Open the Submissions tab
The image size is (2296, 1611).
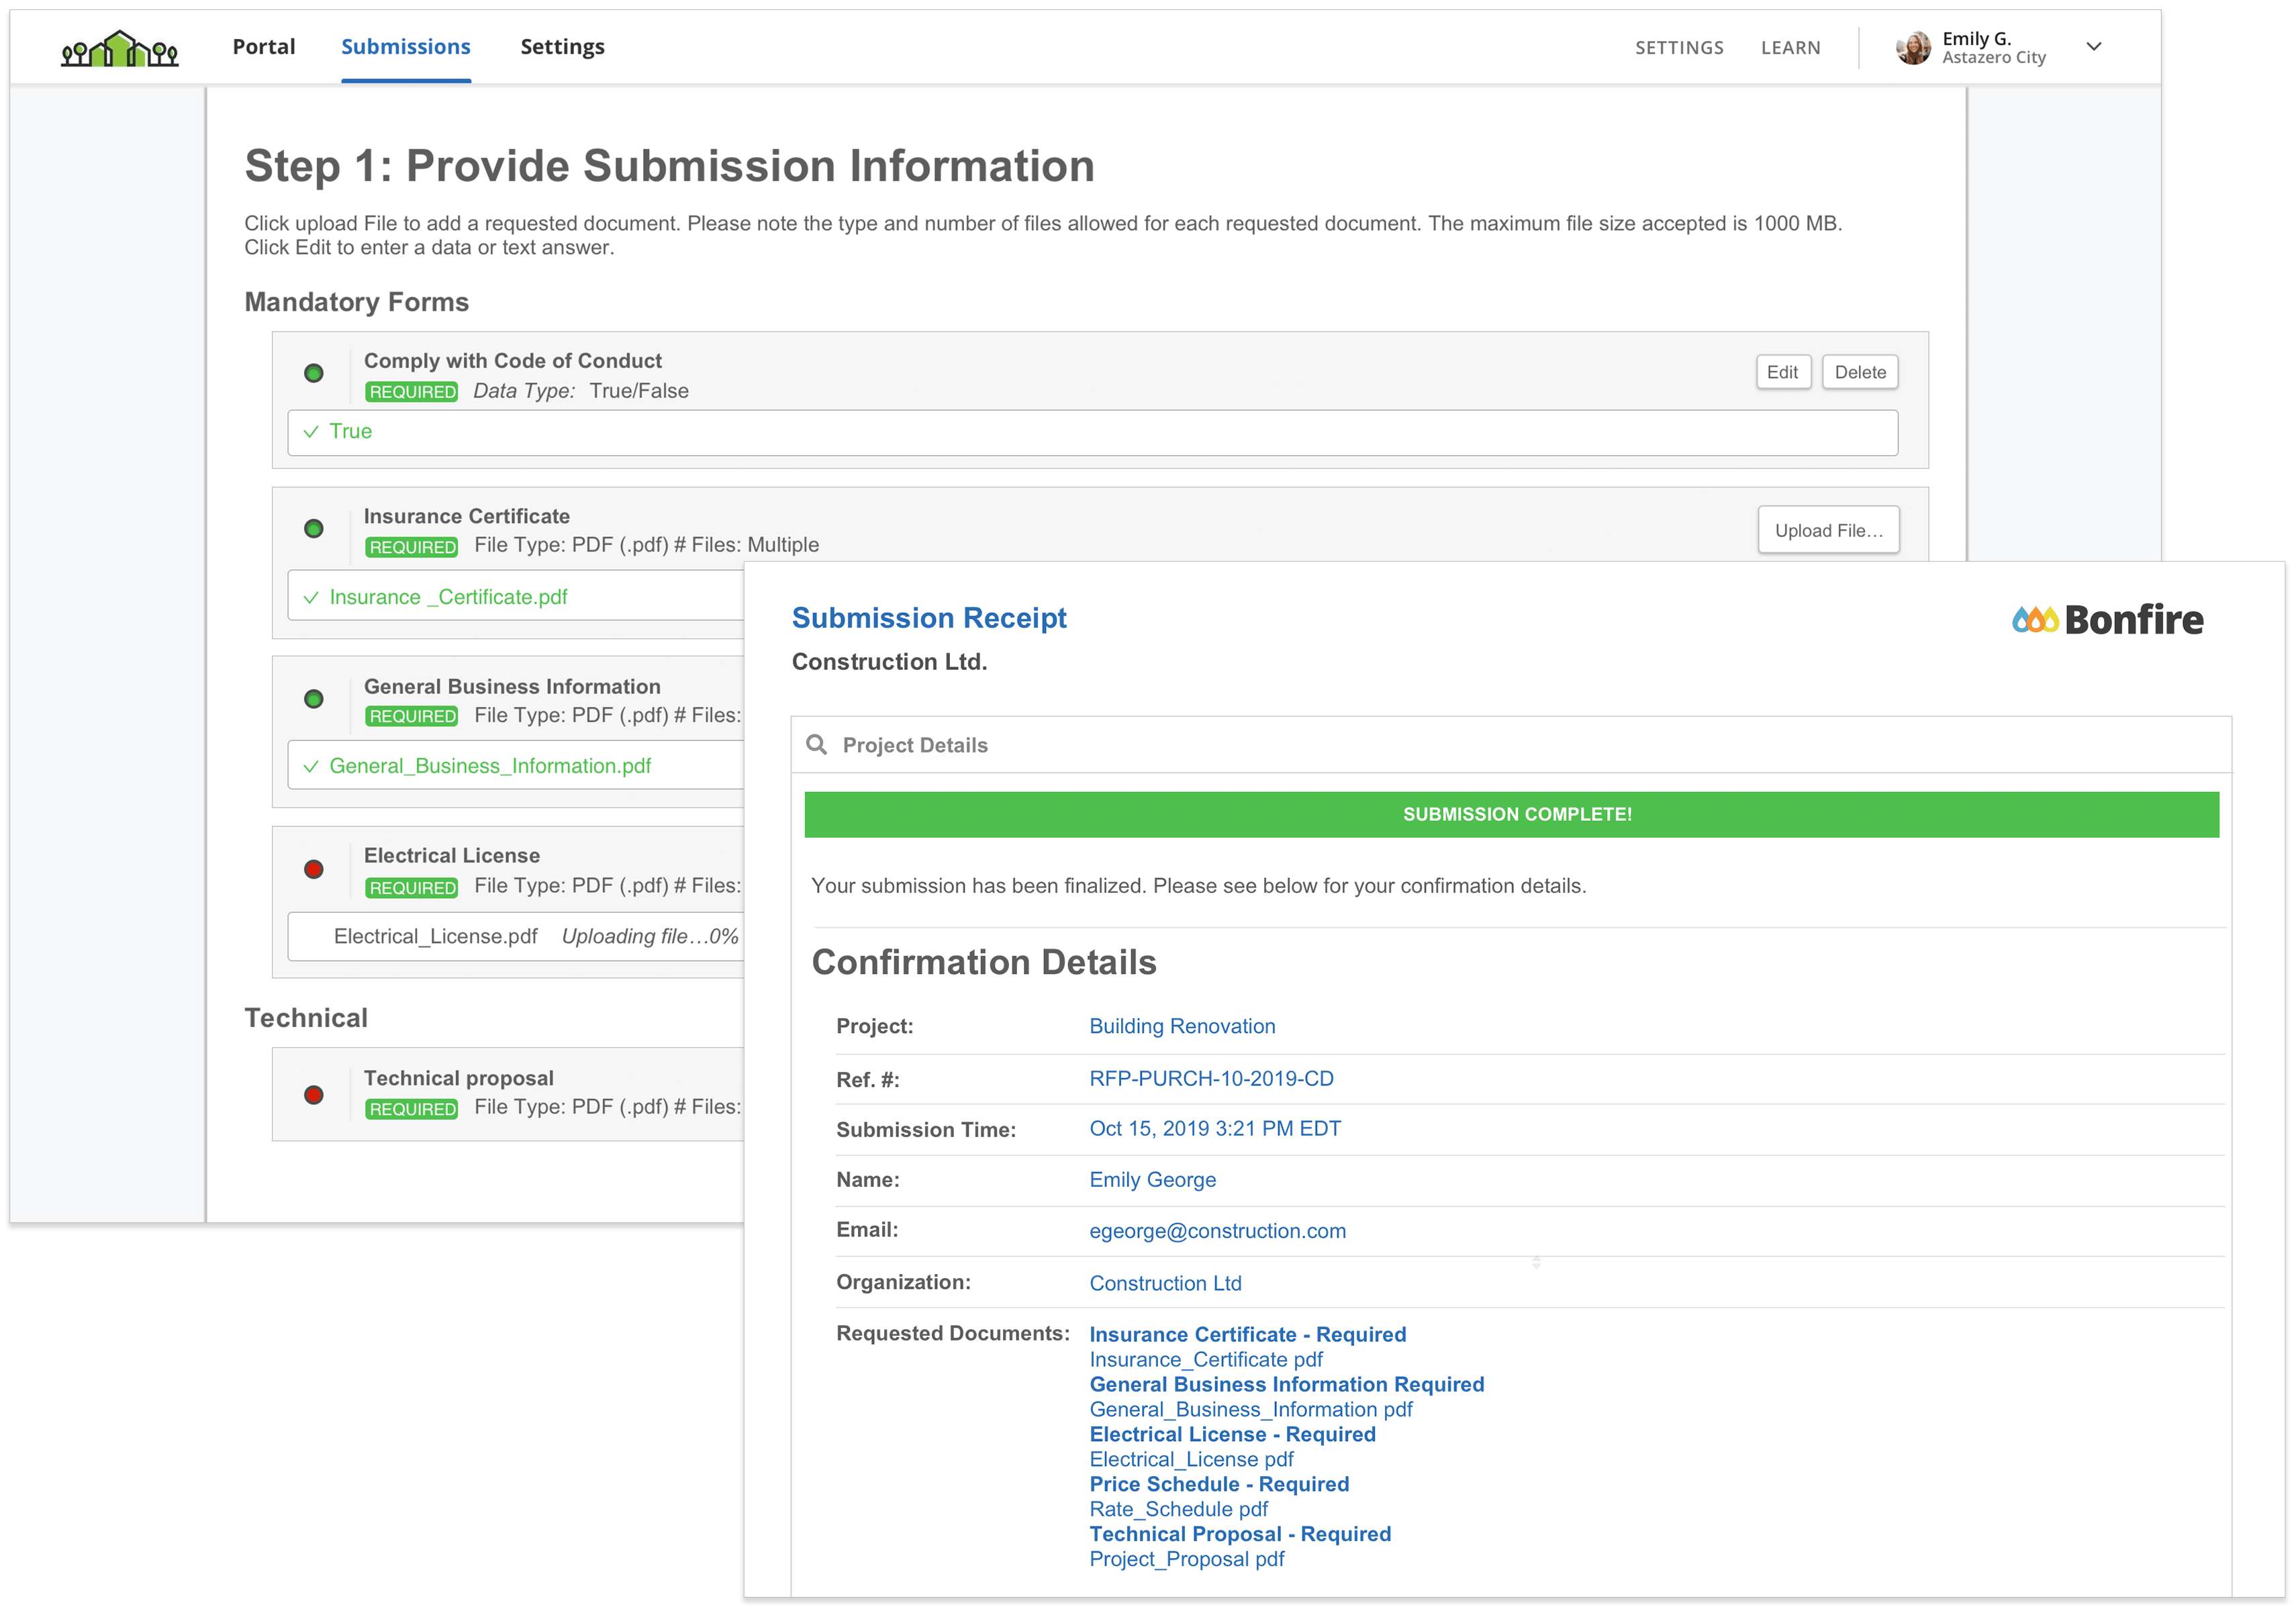pos(405,47)
